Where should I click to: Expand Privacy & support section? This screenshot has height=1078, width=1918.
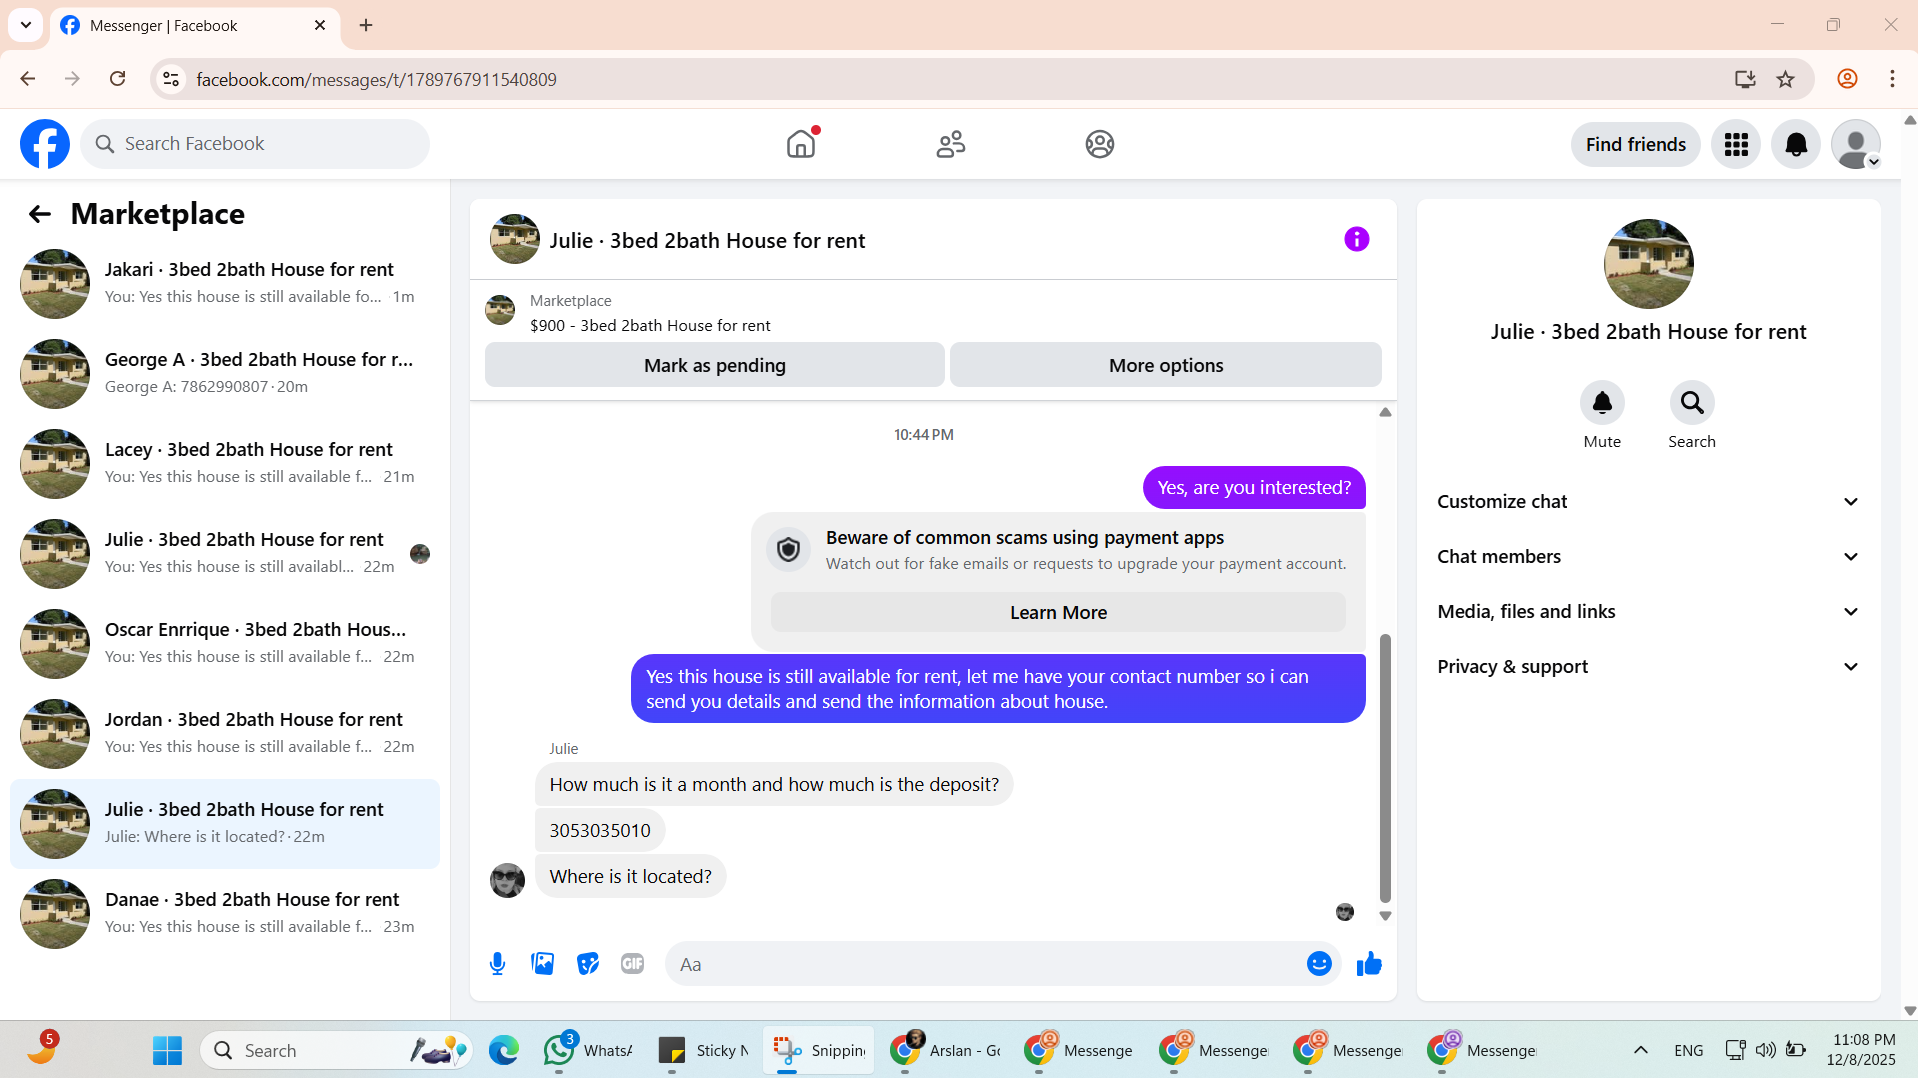coord(1648,667)
